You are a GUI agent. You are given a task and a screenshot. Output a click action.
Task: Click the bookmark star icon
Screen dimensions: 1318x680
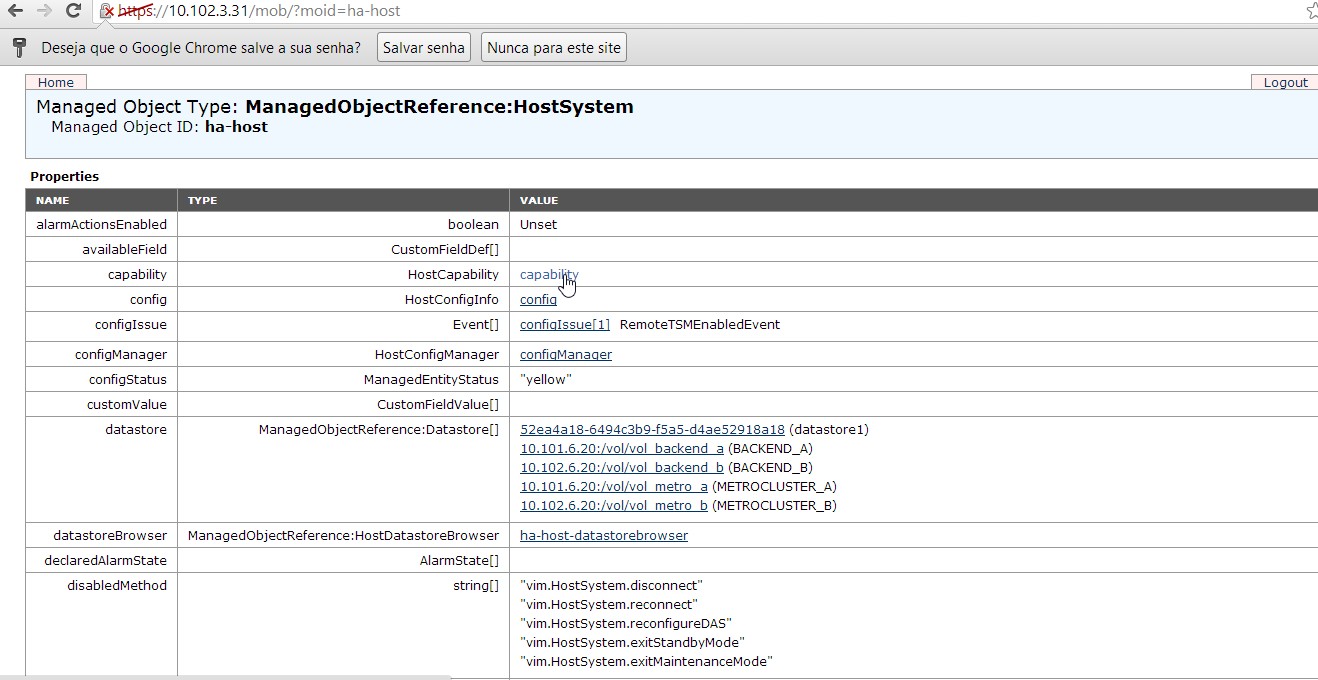pos(1311,11)
